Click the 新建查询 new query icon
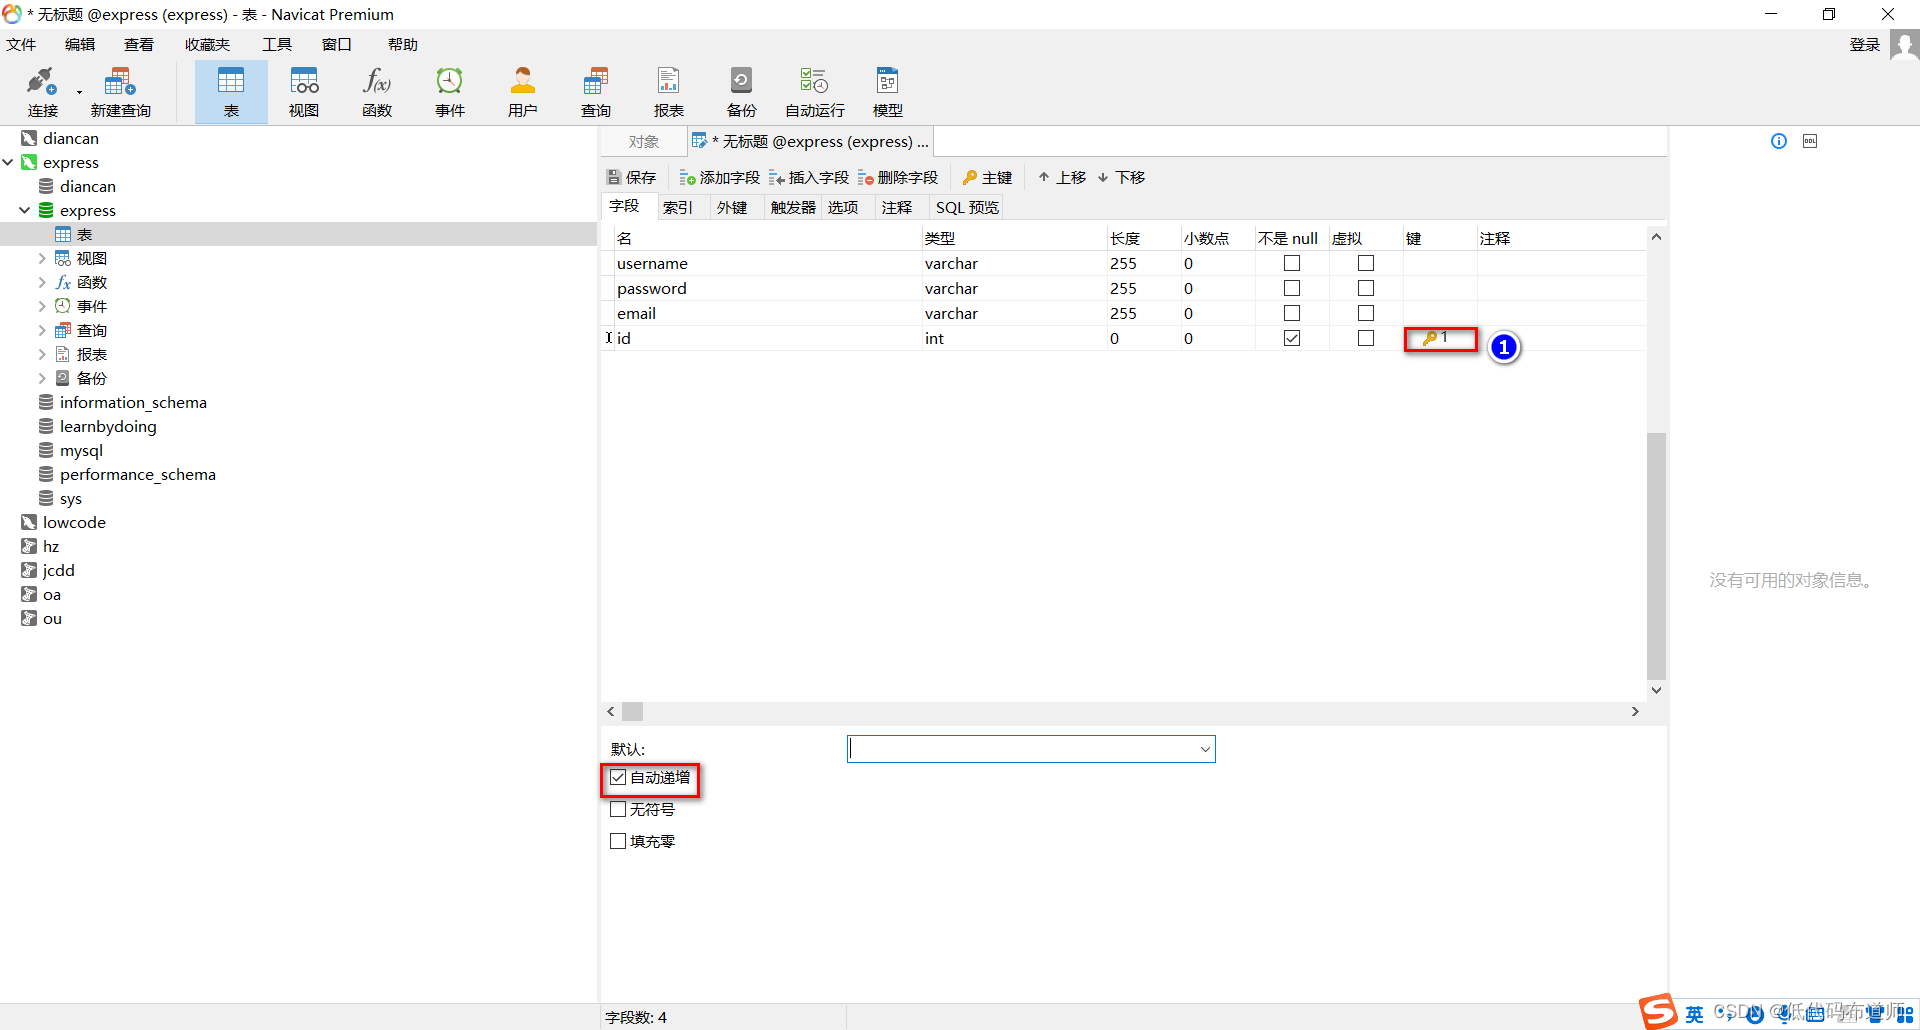Screen dimensions: 1920x1030 click(120, 92)
